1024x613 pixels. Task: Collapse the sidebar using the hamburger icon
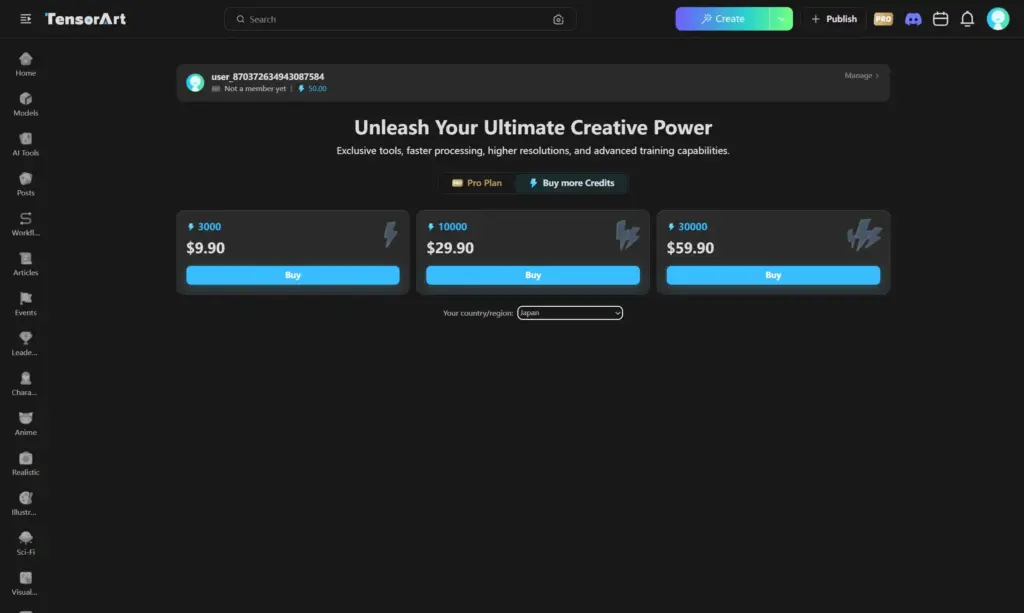click(x=24, y=17)
